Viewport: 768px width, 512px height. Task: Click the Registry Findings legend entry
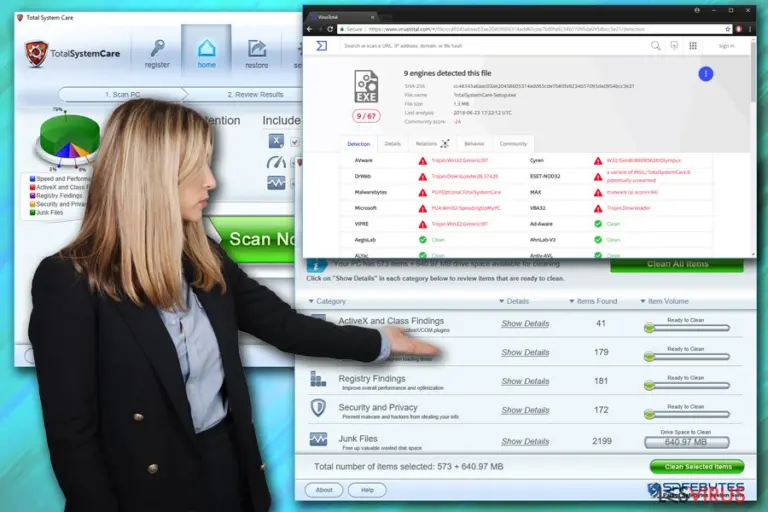56,196
